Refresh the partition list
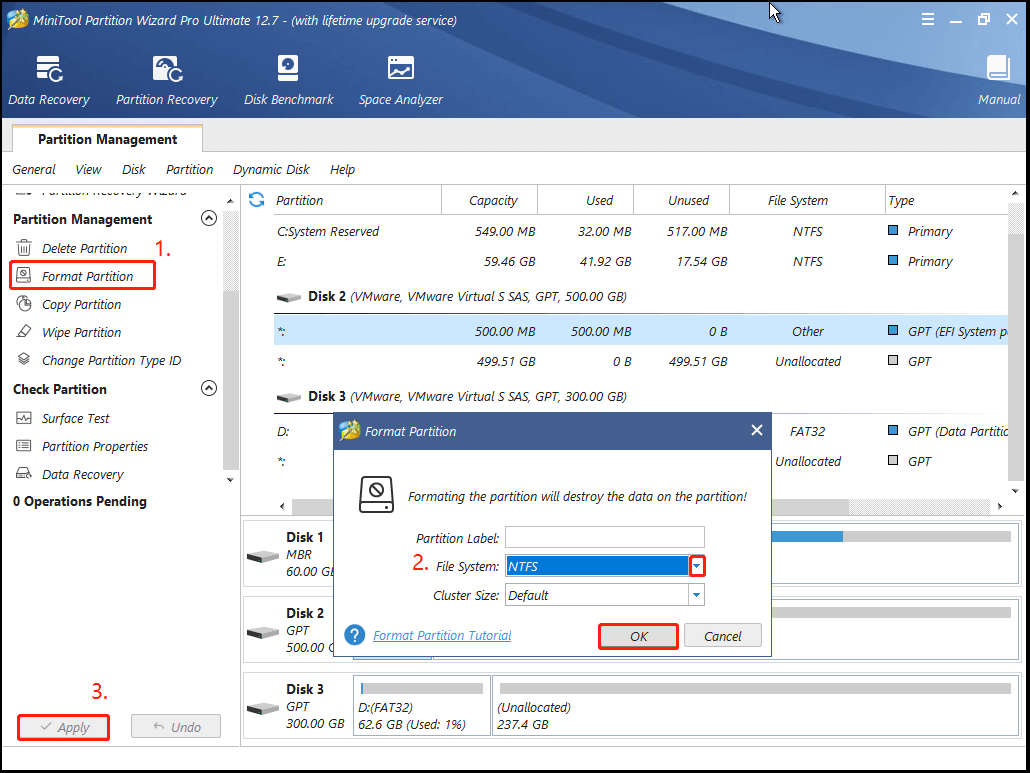Screen dimensions: 1030x773 click(x=256, y=200)
